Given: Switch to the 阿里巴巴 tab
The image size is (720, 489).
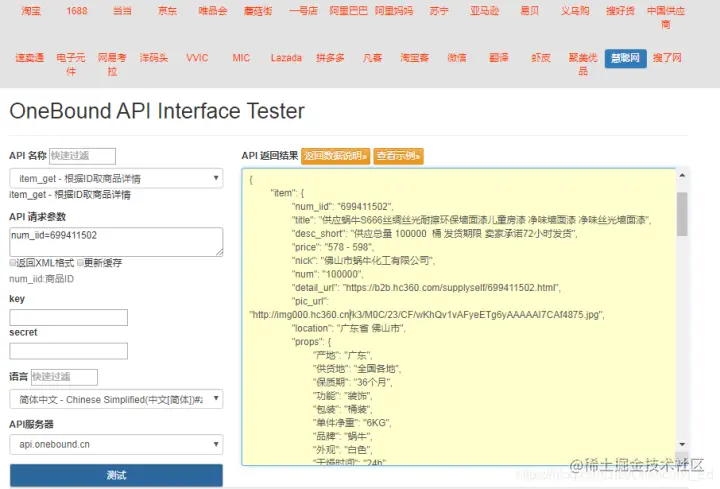Looking at the screenshot, I should coord(349,11).
